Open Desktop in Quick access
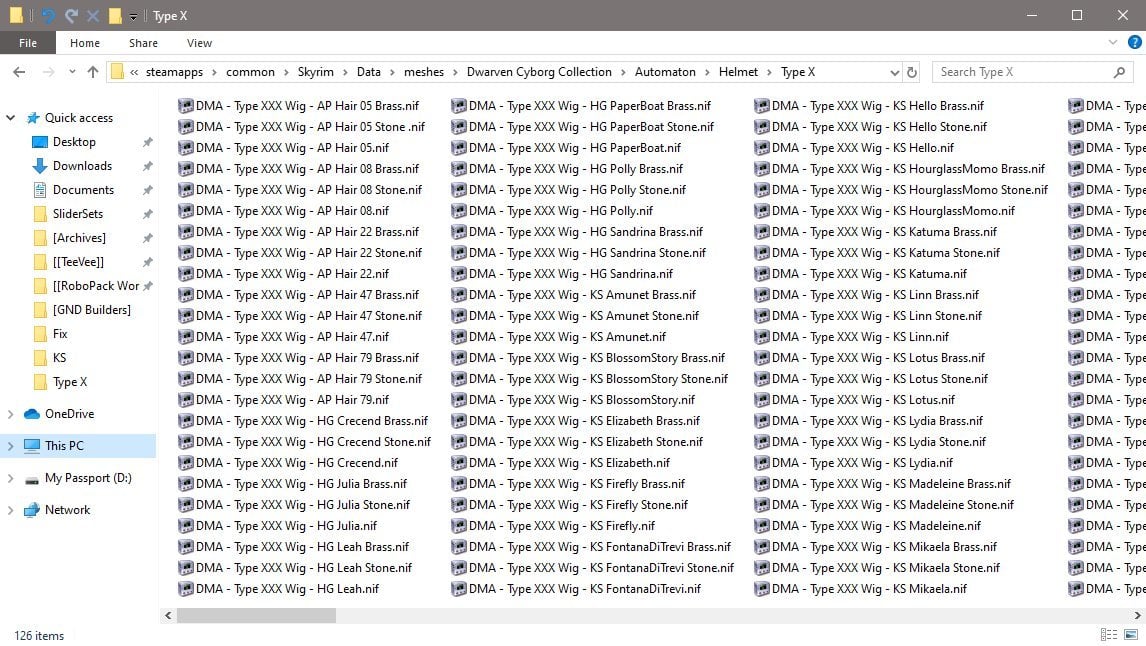 click(74, 142)
